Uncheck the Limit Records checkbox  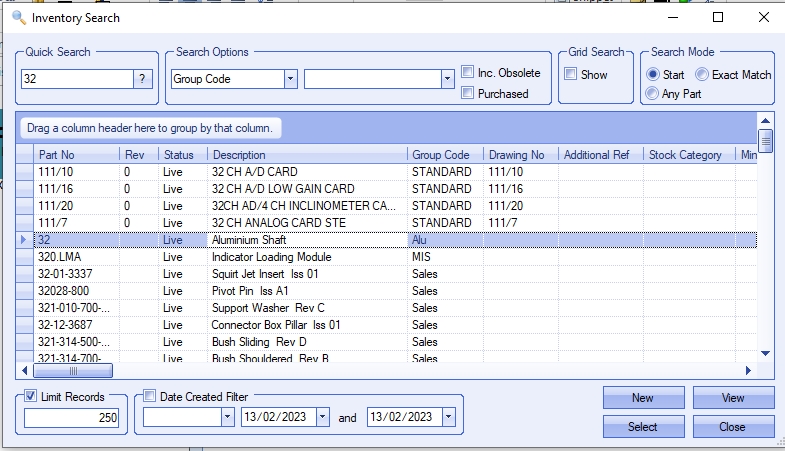(31, 397)
